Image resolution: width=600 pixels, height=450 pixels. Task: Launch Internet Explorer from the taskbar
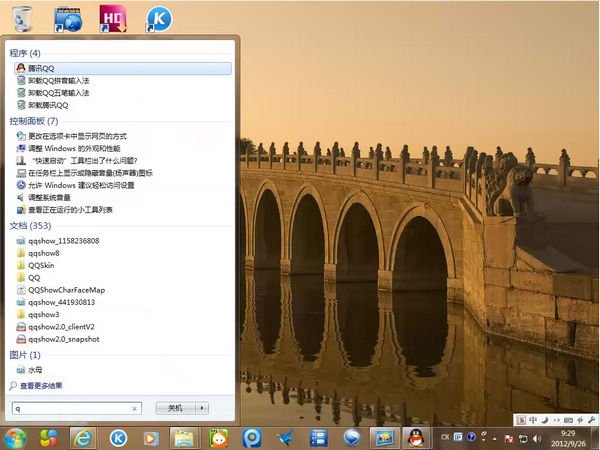pos(84,437)
